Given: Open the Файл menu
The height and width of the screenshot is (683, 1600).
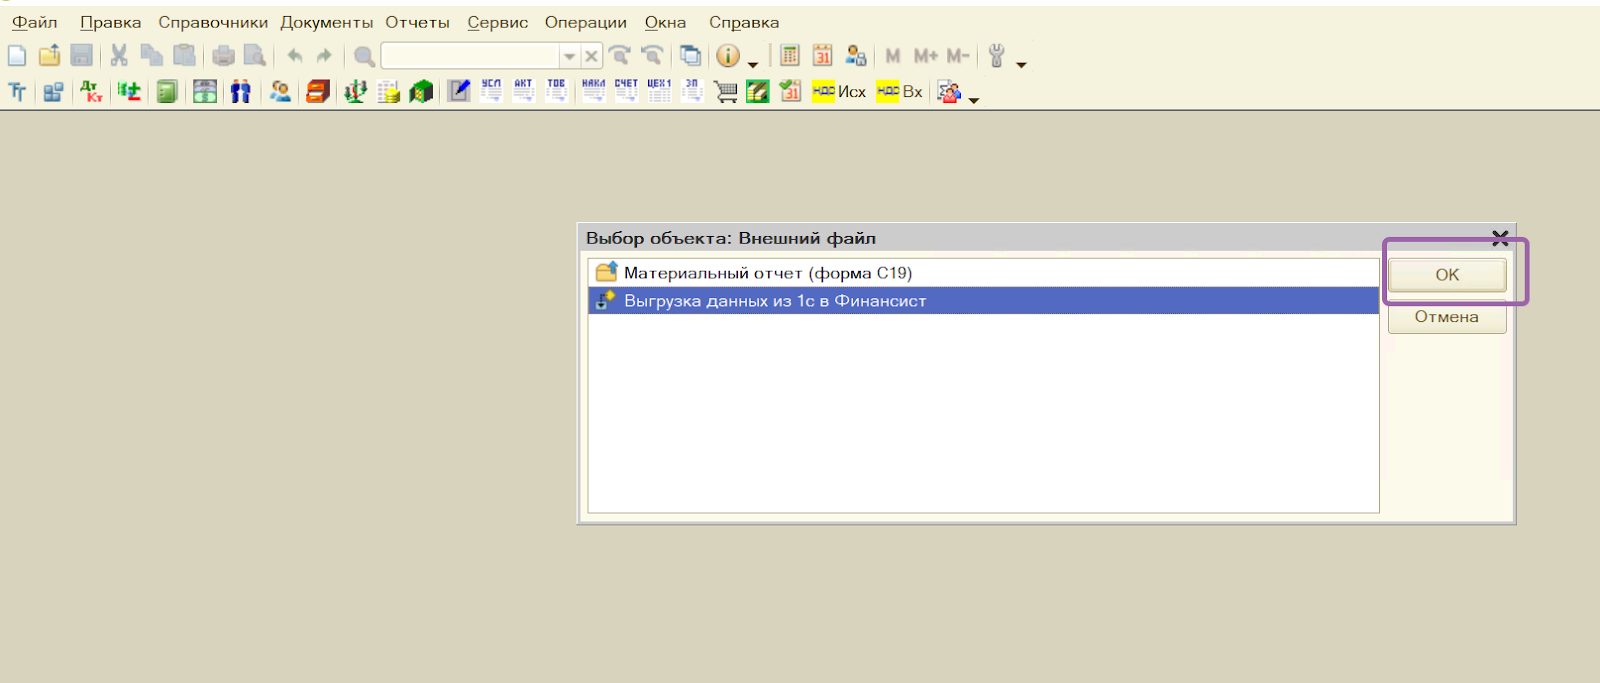Looking at the screenshot, I should (35, 22).
